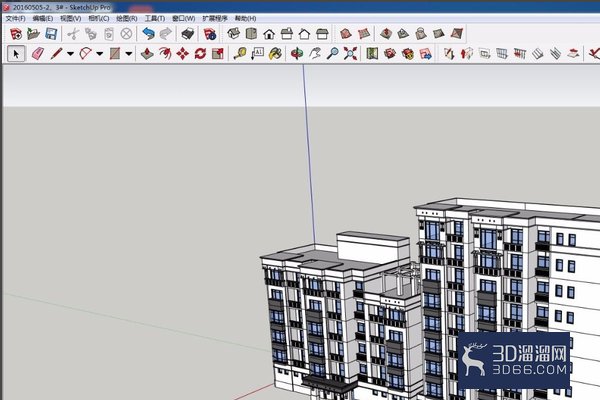The width and height of the screenshot is (600, 400).
Task: Select the Sandbox Smoove tool
Action: coord(386,34)
